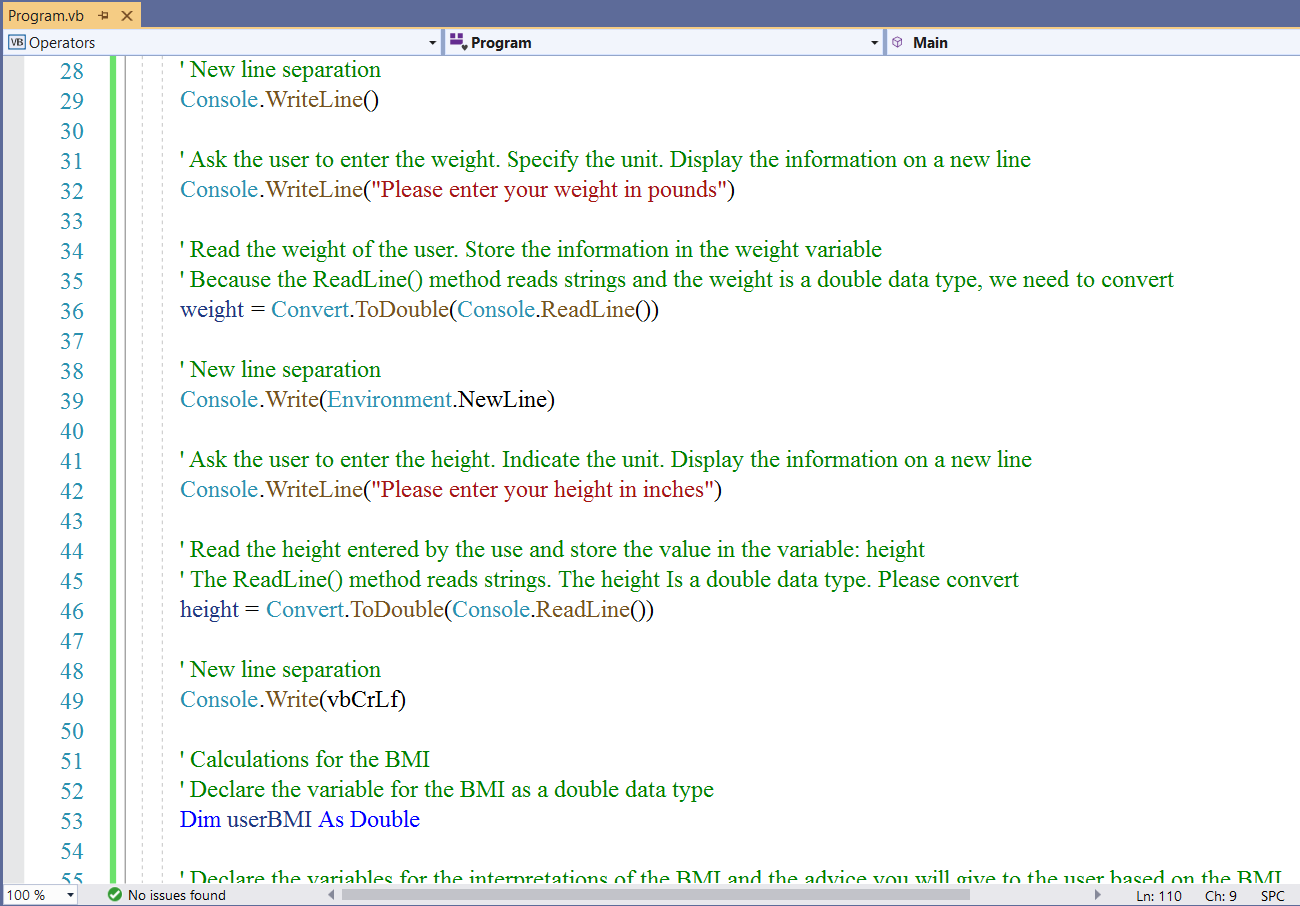Click the comment starting 'Read the weight of the user'
The width and height of the screenshot is (1300, 906).
[531, 250]
